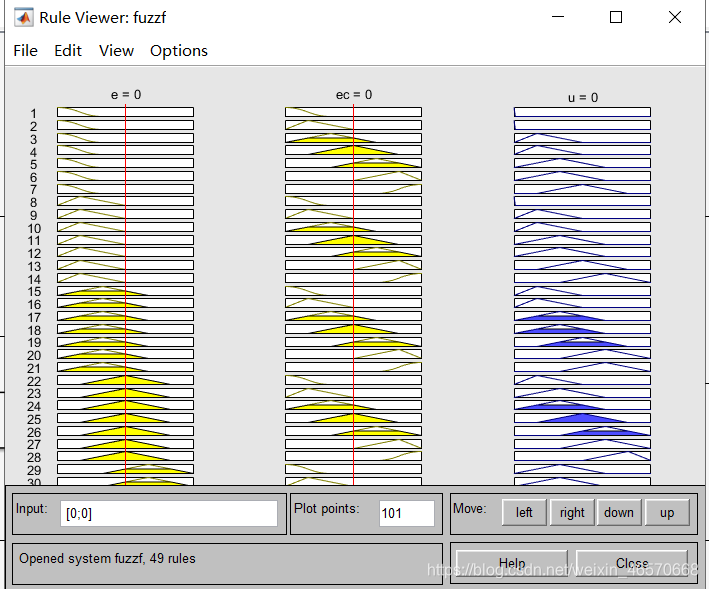Click the ec input plot of rule 18
709x589 pixels.
tap(354, 329)
